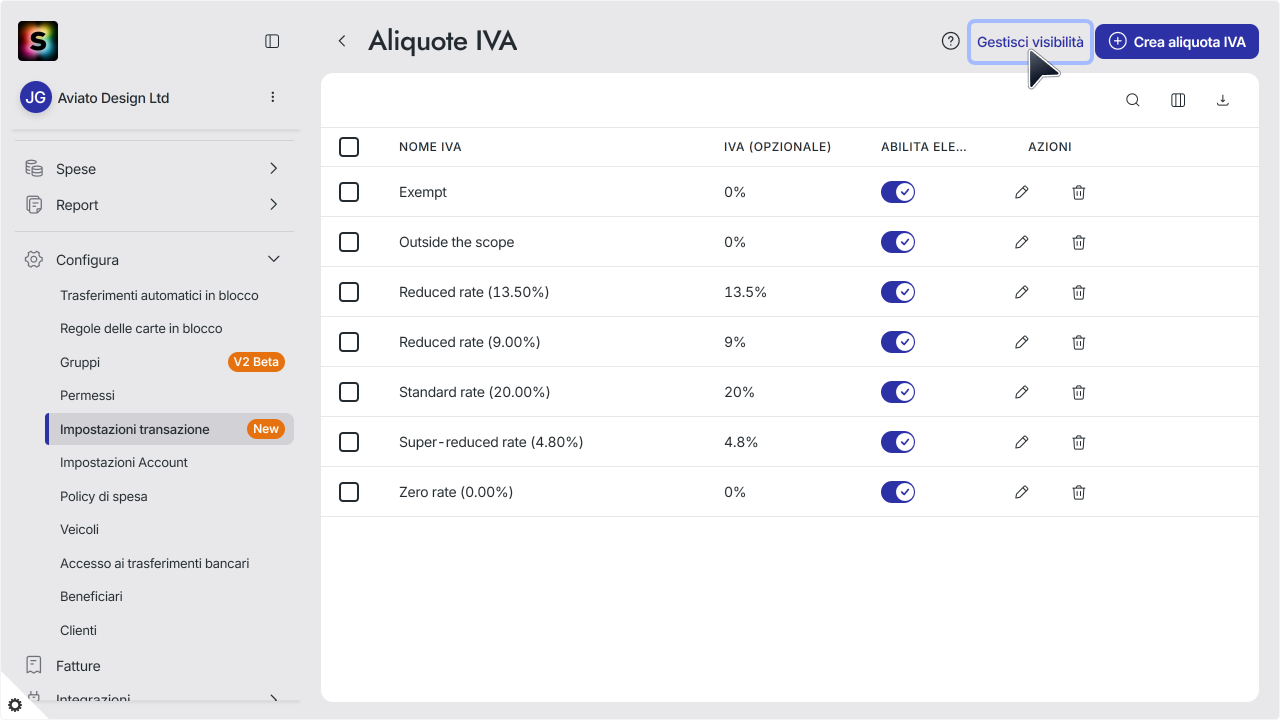Image resolution: width=1280 pixels, height=720 pixels.
Task: Disable the Reduced rate (9.00%) toggle
Action: point(898,342)
